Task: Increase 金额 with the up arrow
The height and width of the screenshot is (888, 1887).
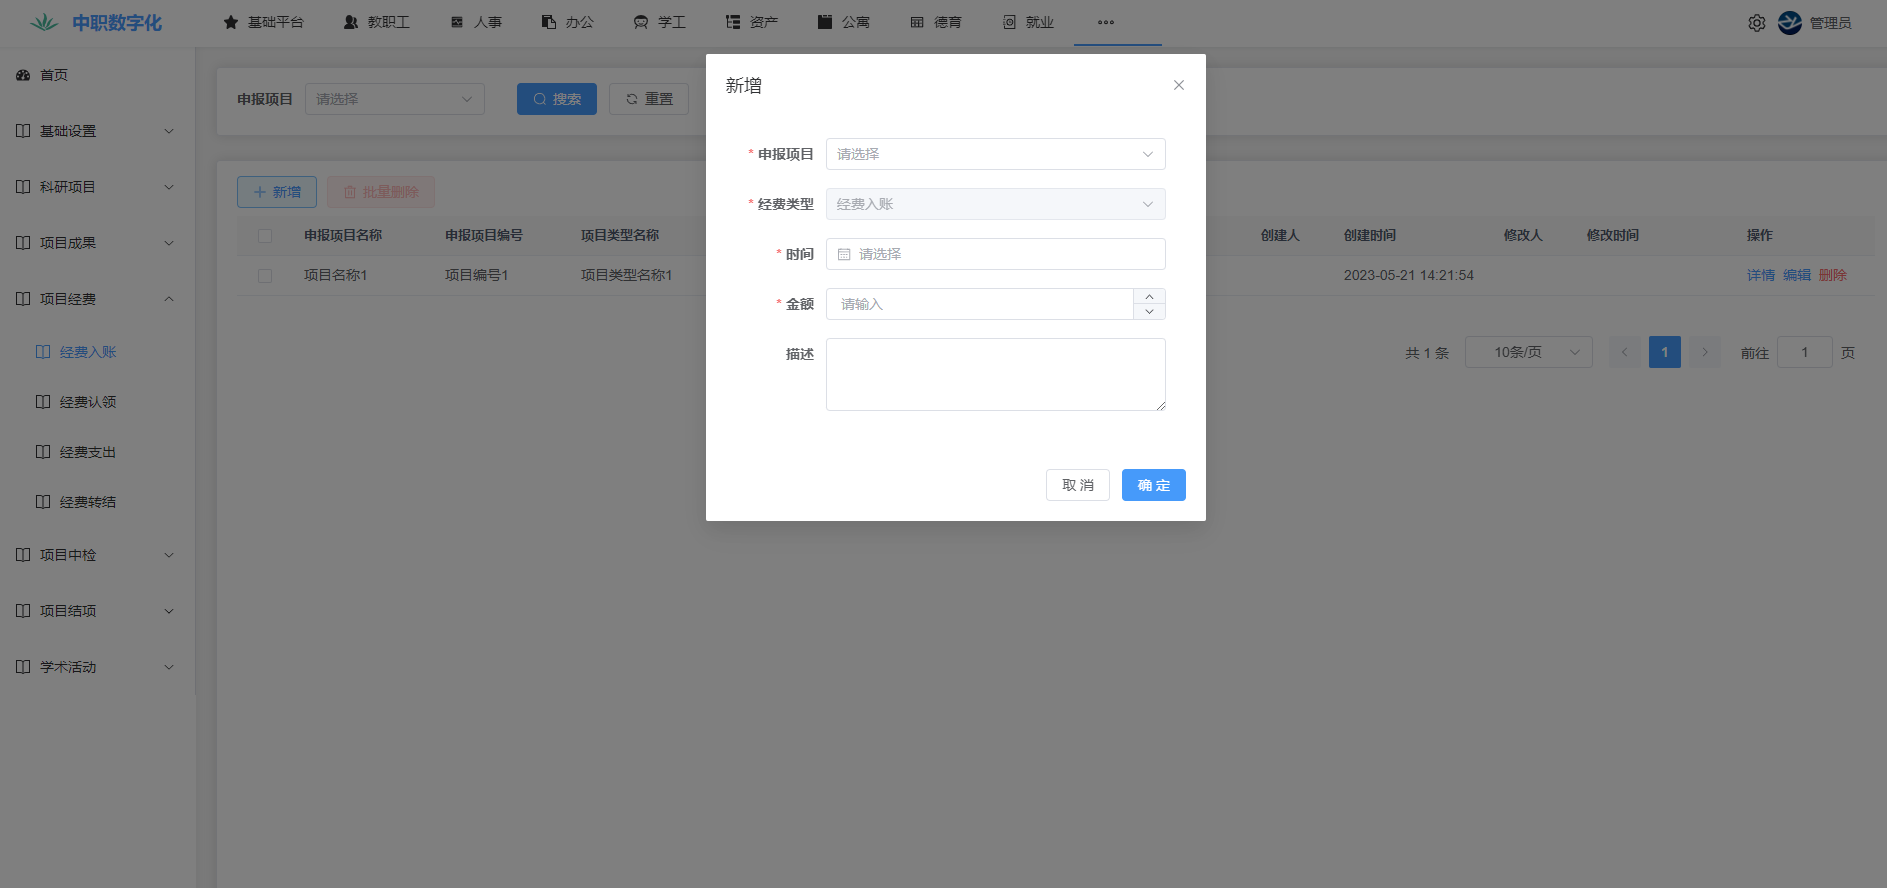Action: (1149, 296)
